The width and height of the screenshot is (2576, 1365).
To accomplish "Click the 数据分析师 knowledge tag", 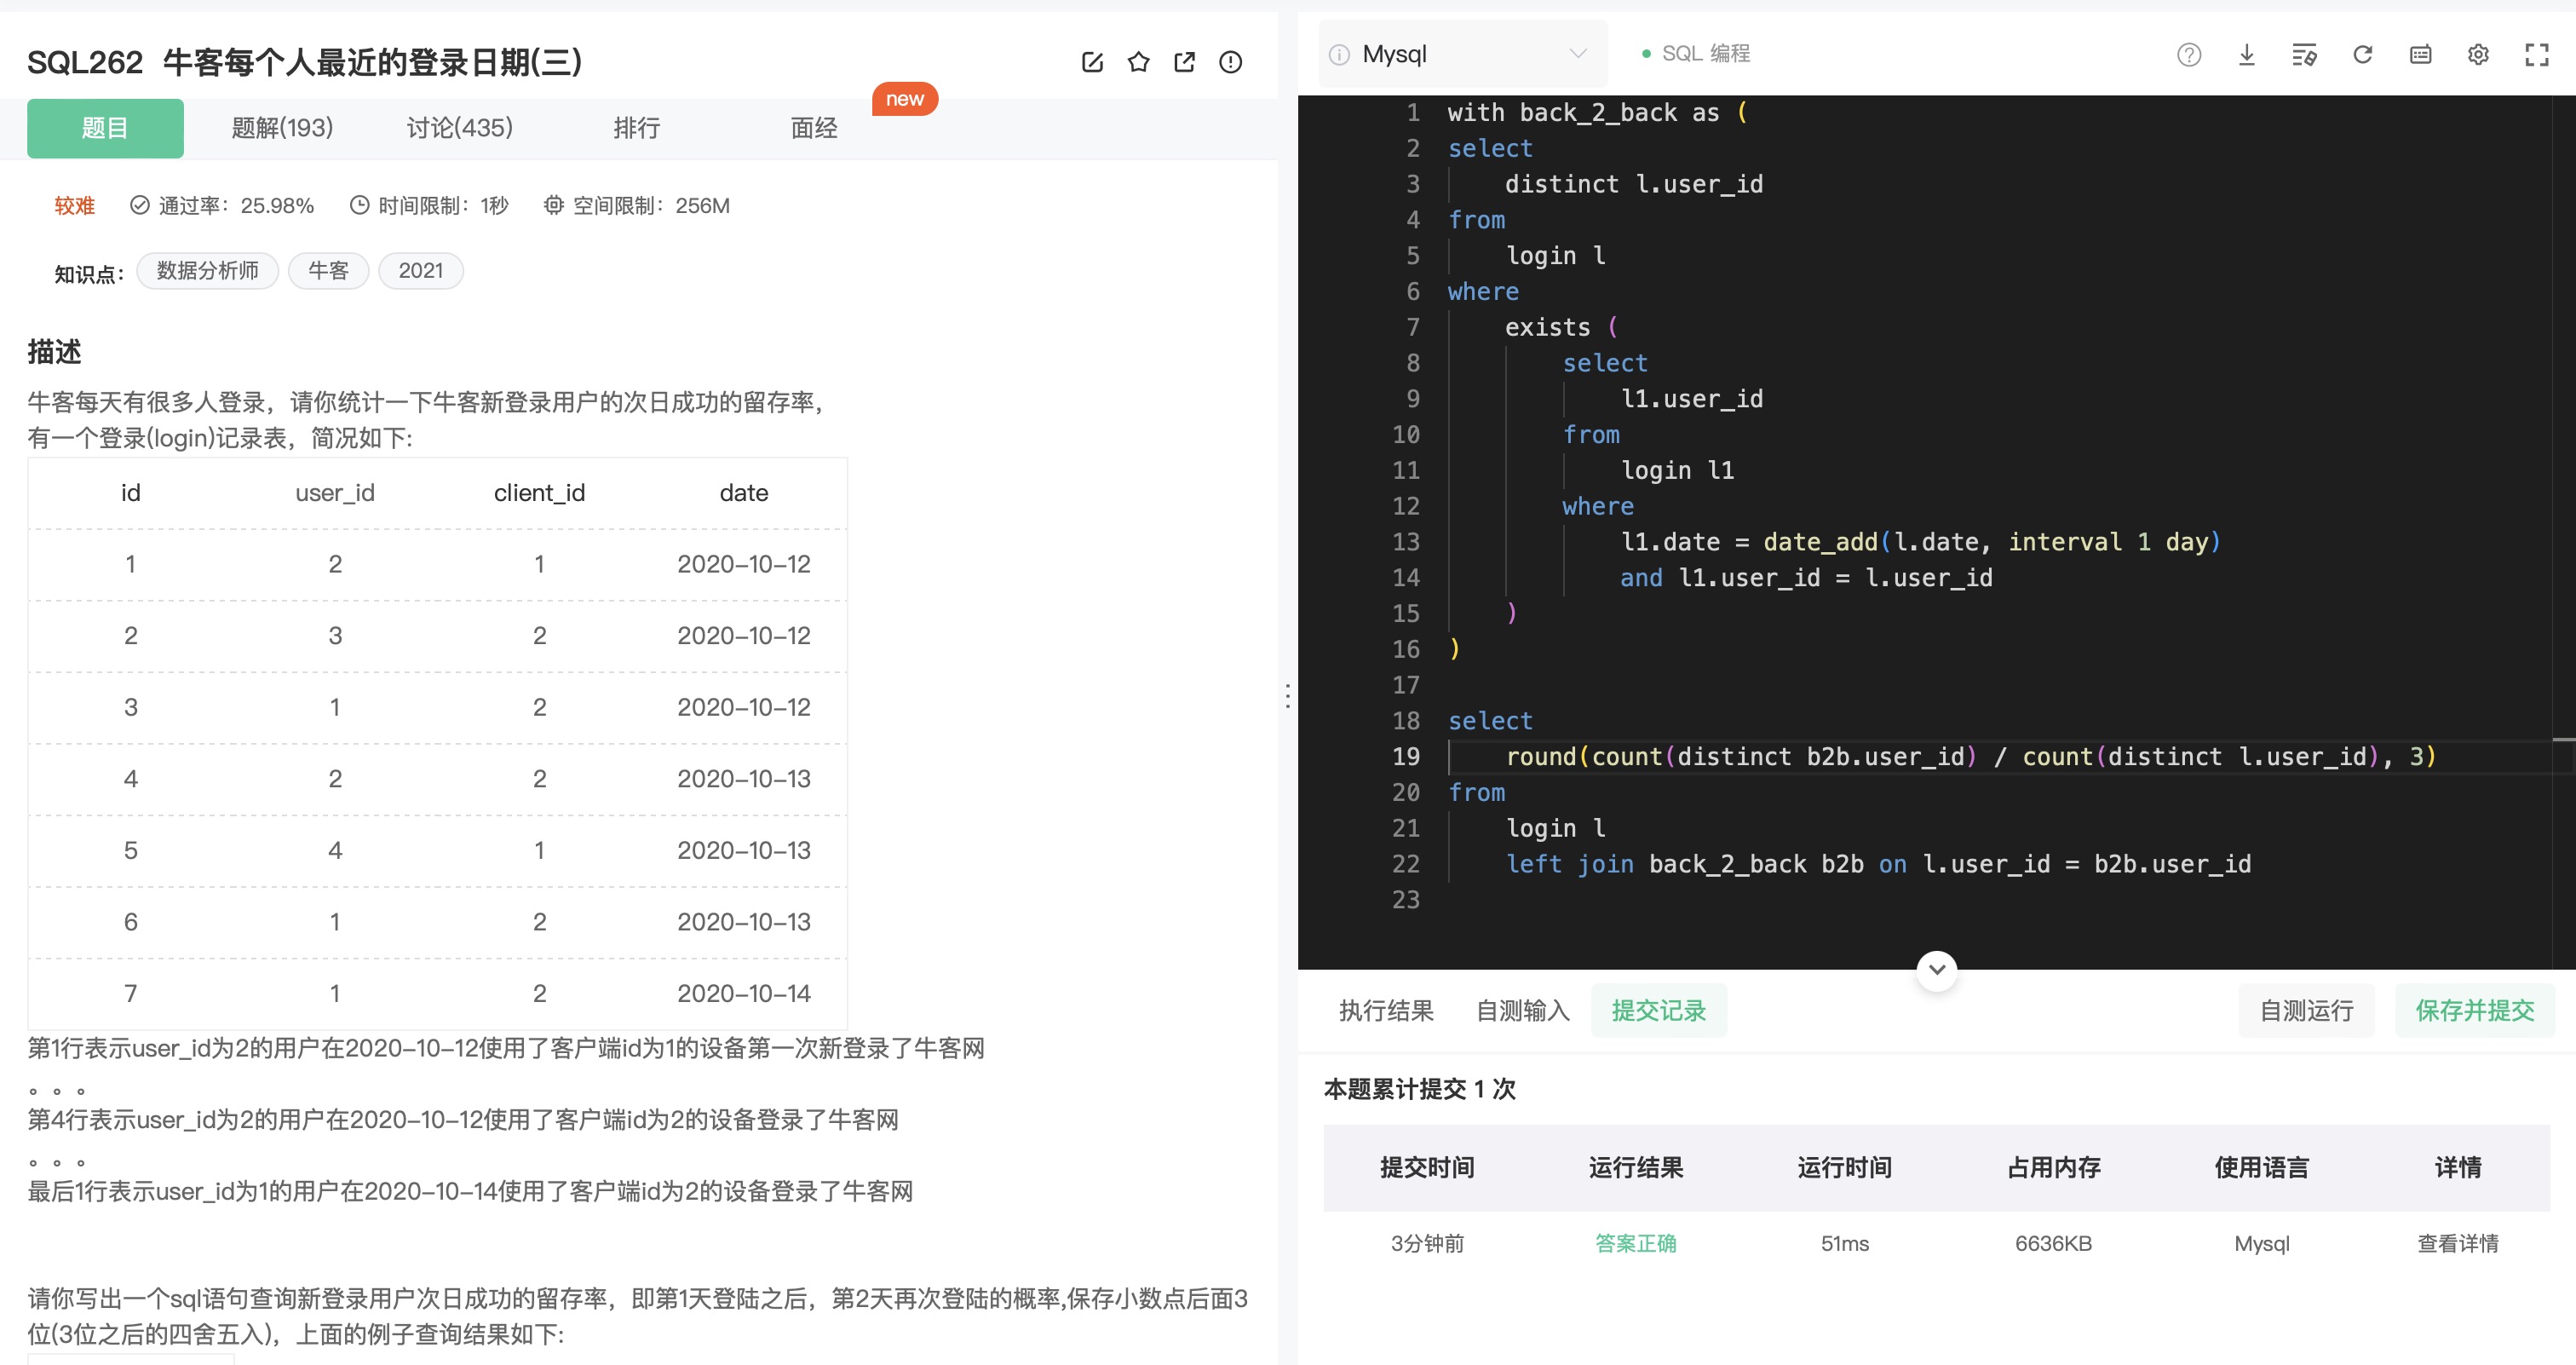I will [x=207, y=271].
